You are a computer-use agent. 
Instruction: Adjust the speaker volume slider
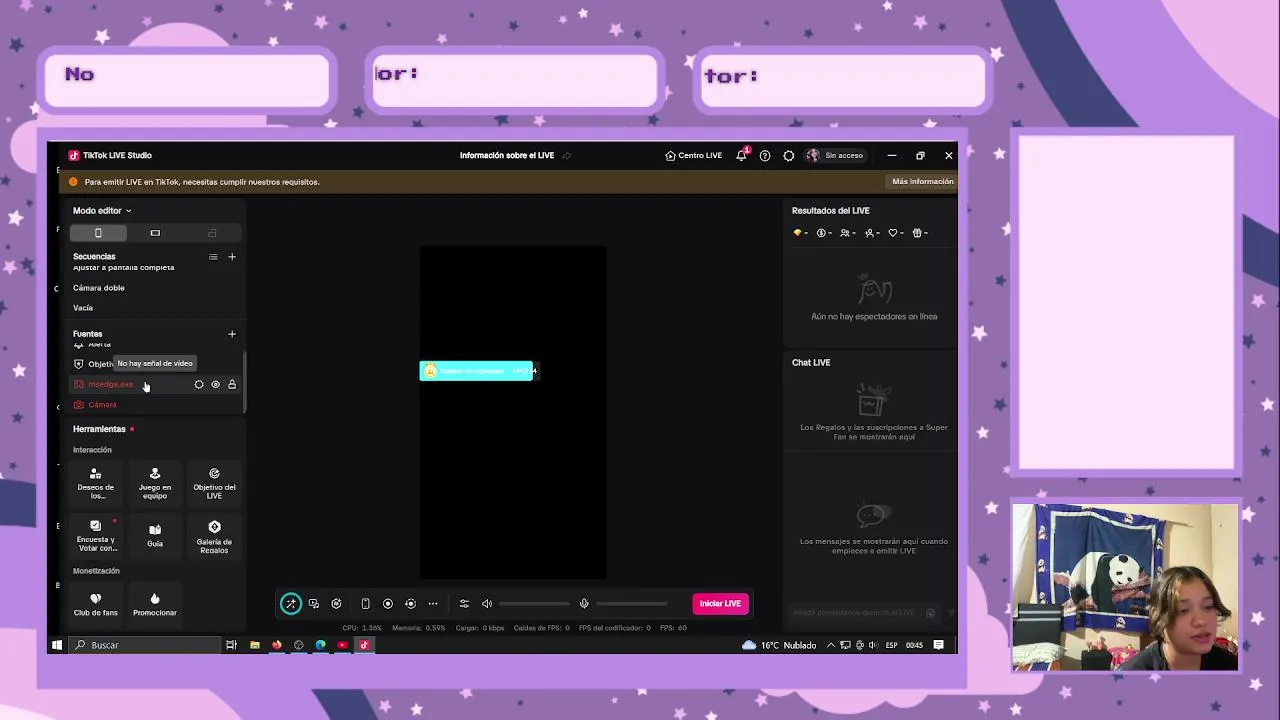pyautogui.click(x=534, y=604)
